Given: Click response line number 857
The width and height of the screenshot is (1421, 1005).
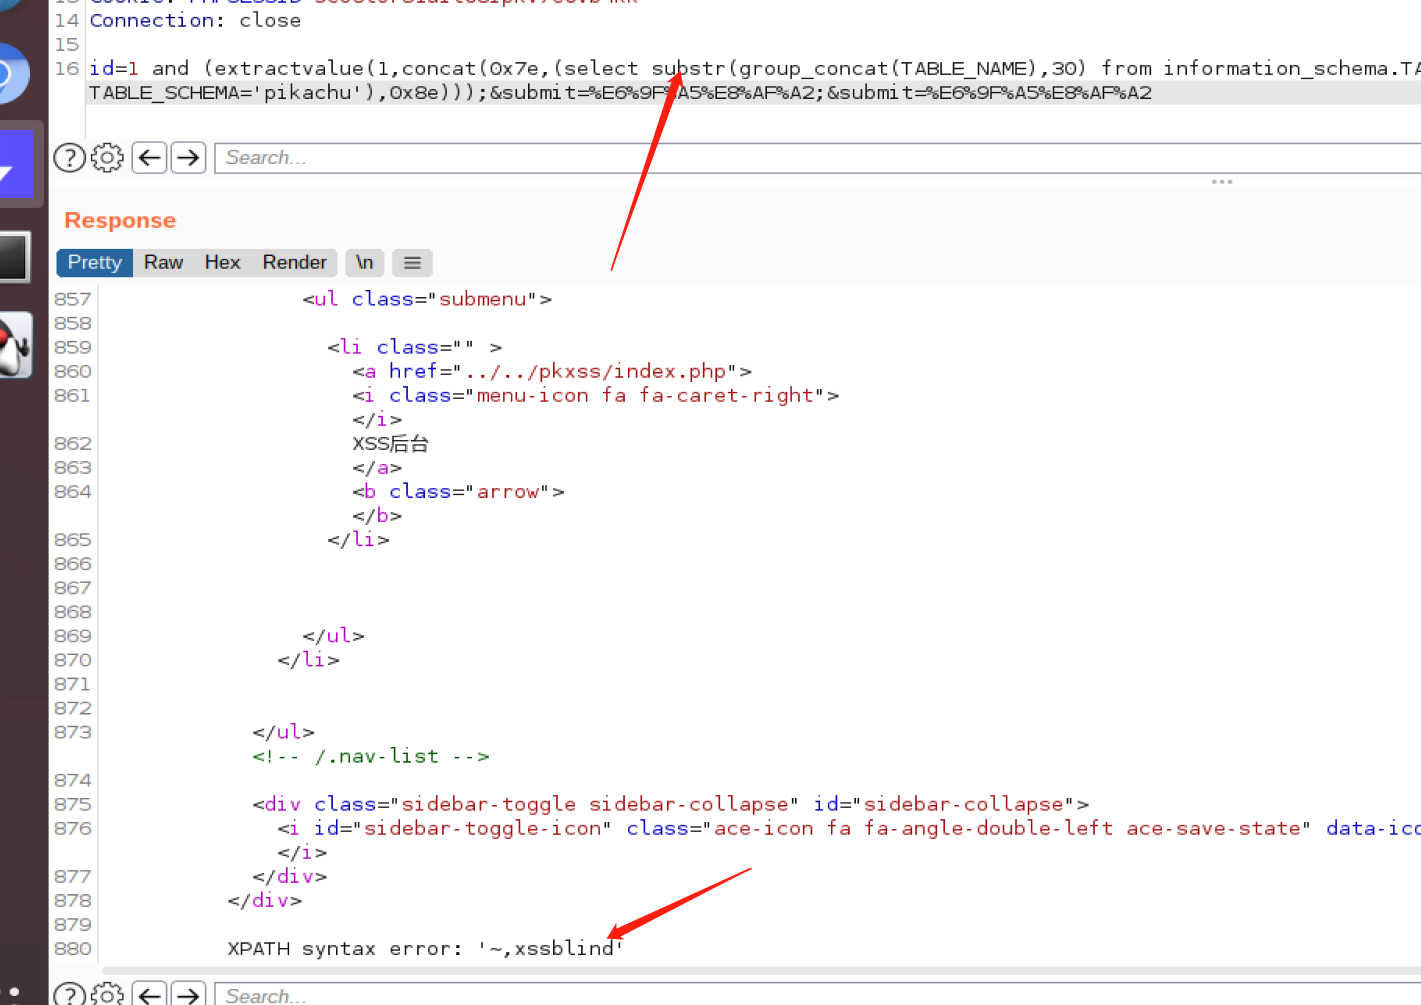Looking at the screenshot, I should (x=73, y=299).
